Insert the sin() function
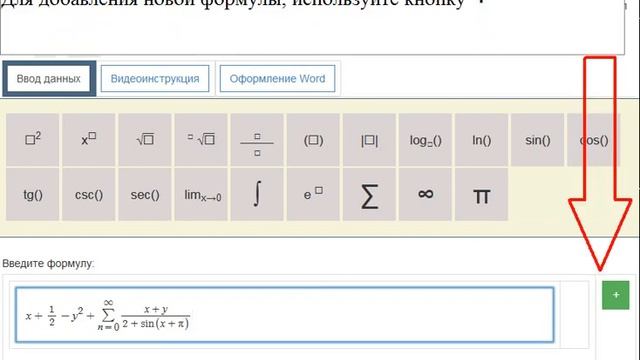This screenshot has width=640, height=360. [538, 140]
